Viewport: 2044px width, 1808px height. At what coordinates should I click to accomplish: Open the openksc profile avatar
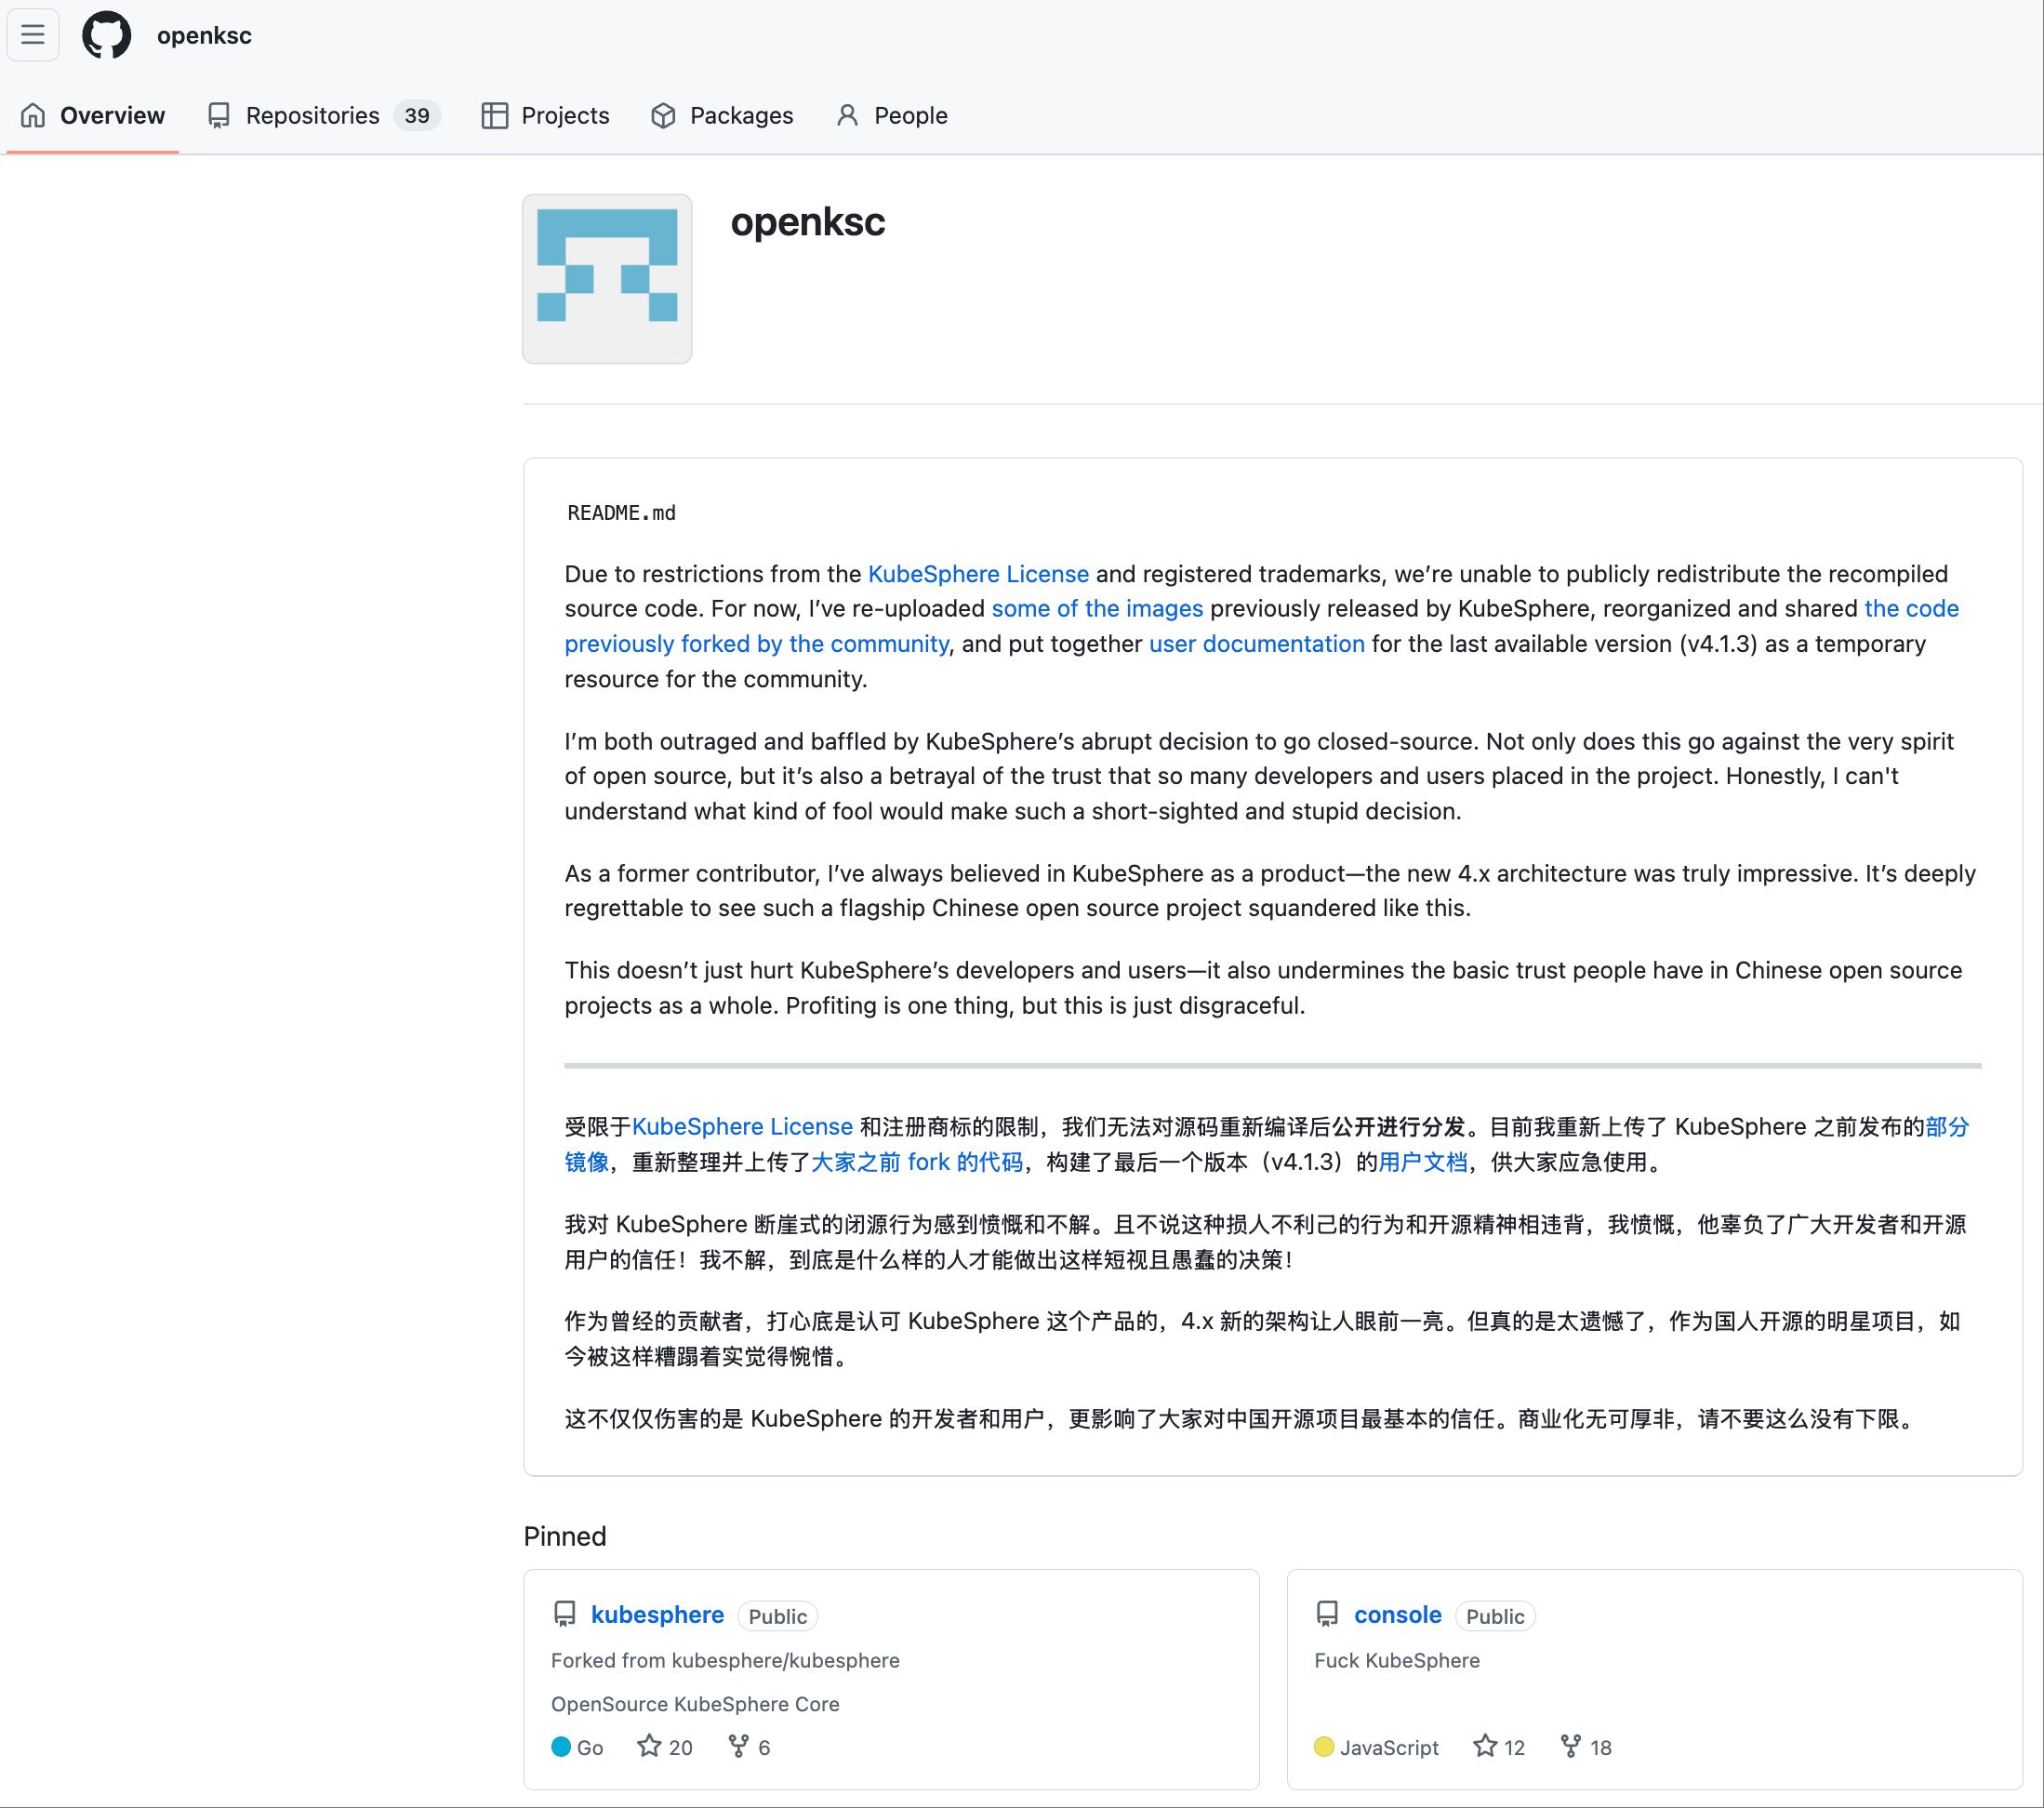point(606,279)
